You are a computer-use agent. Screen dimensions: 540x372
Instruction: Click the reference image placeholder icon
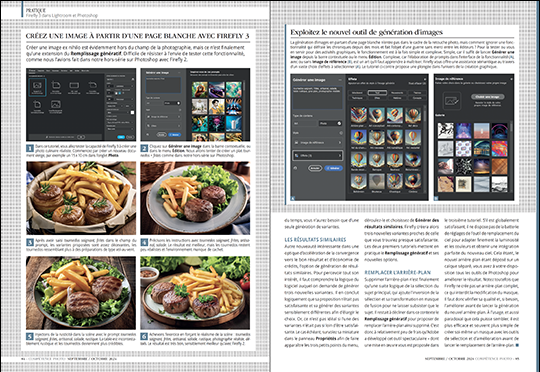[451, 101]
